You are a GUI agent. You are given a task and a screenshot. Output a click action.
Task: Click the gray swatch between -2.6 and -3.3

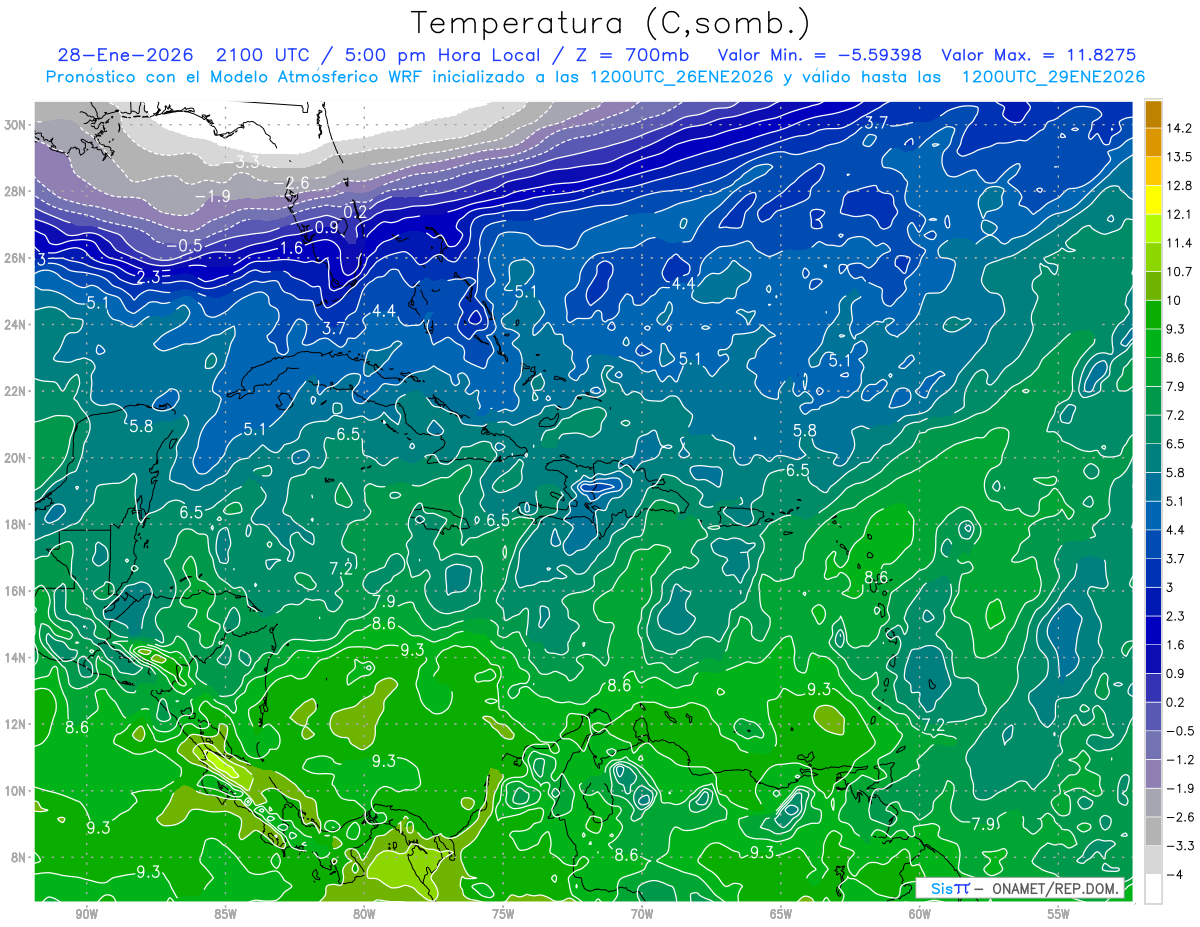[1153, 831]
